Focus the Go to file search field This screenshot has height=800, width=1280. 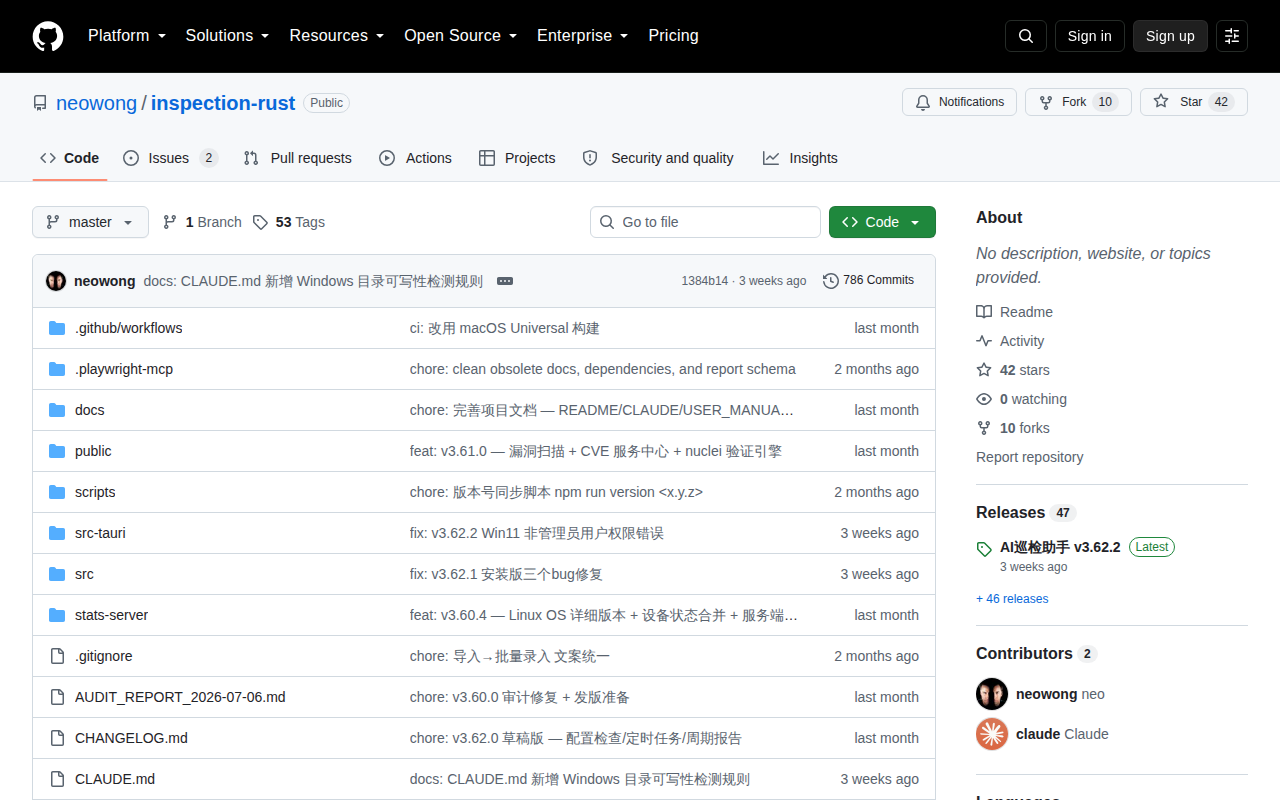pos(705,222)
